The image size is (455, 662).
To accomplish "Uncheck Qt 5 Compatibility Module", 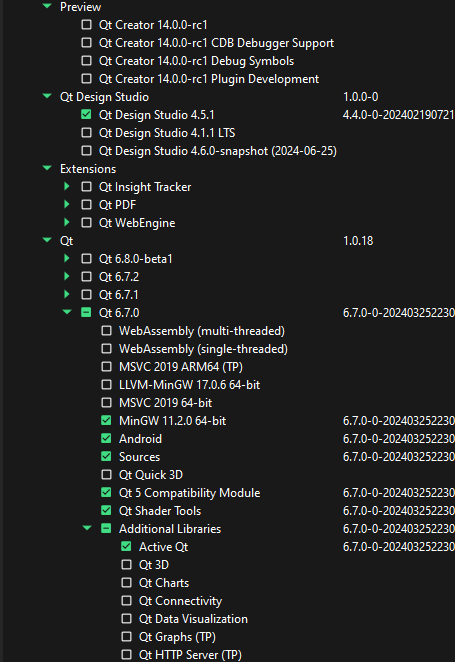I will (106, 493).
